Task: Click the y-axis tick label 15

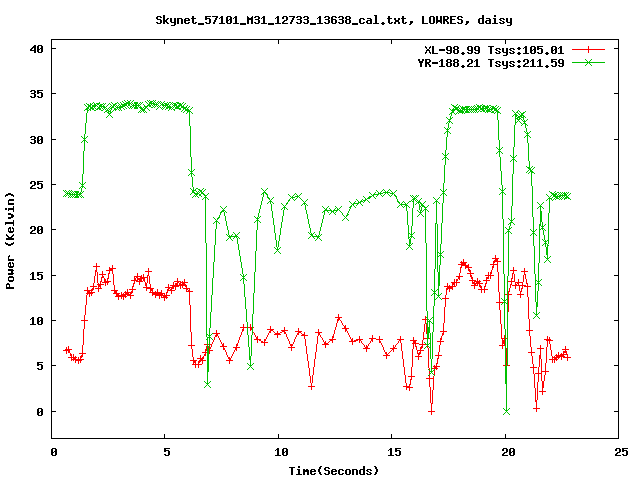Action: pyautogui.click(x=36, y=276)
